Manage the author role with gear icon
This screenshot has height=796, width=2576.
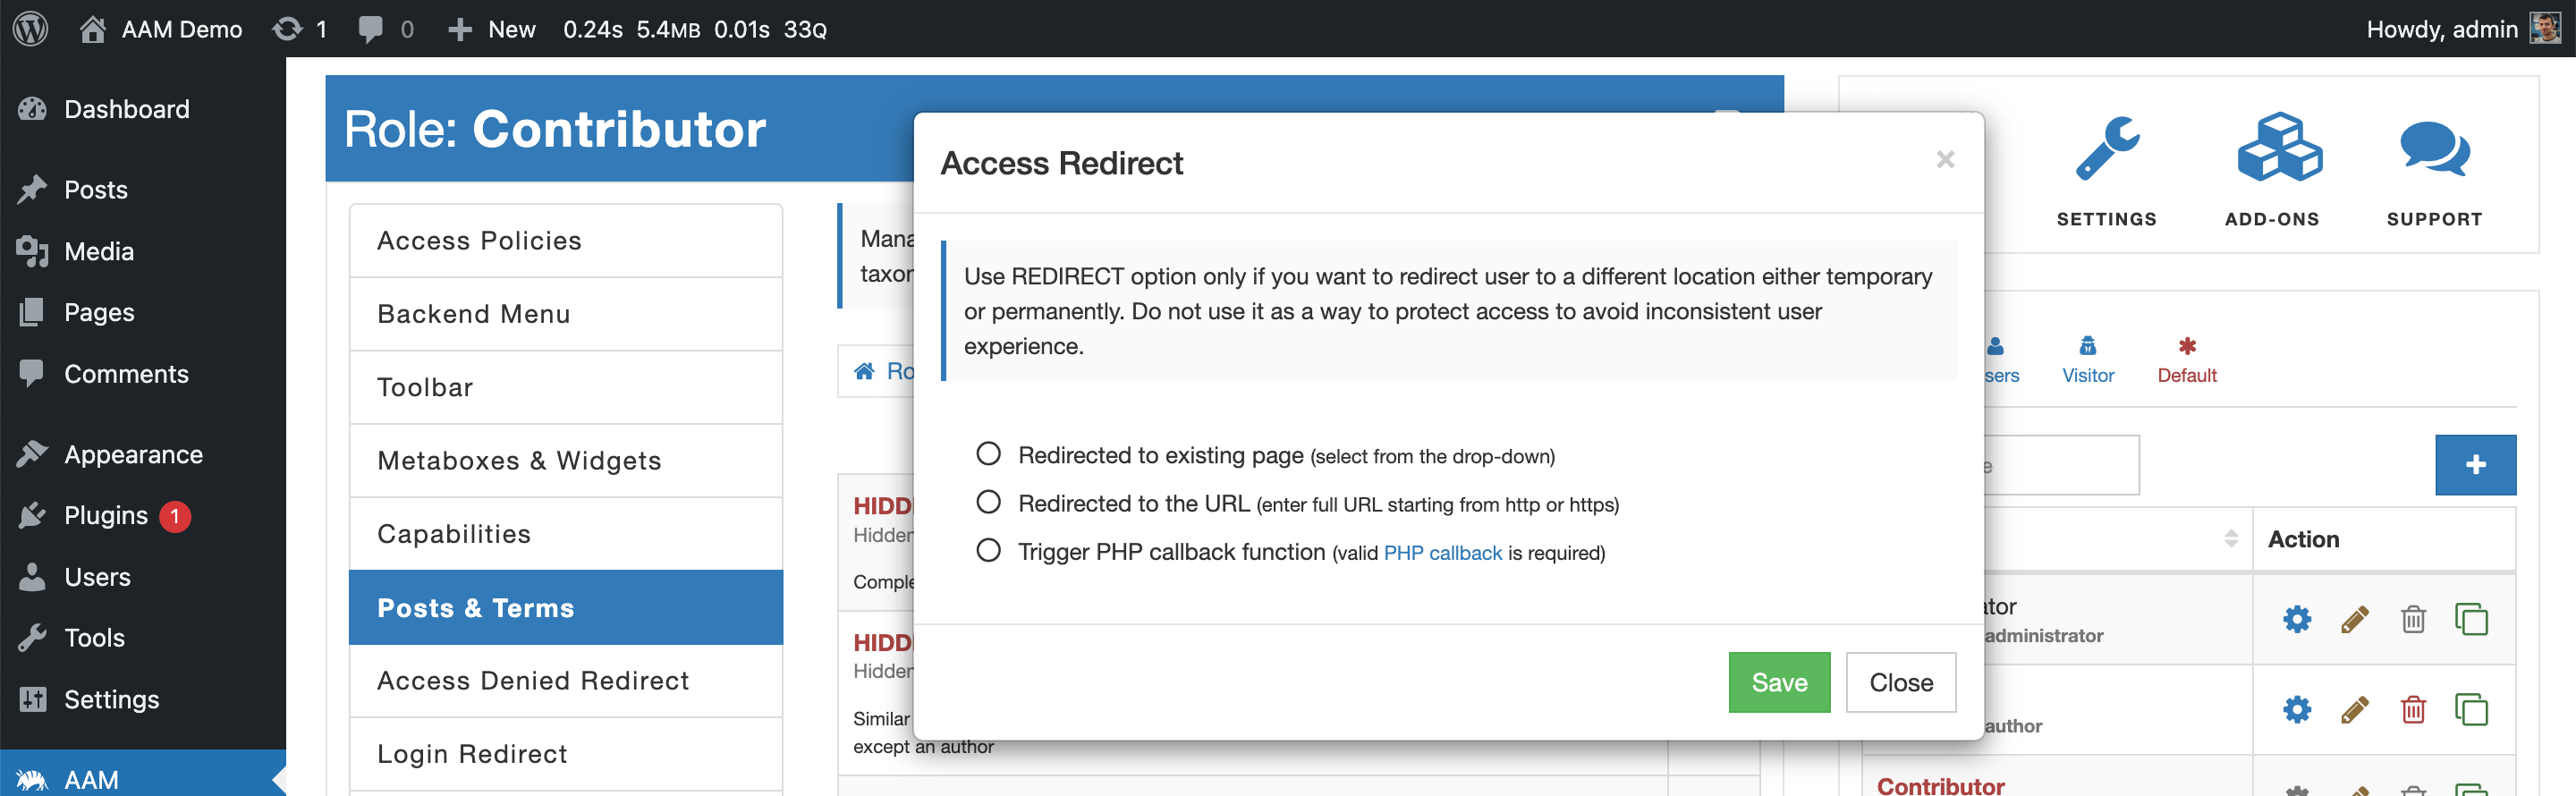pyautogui.click(x=2297, y=710)
